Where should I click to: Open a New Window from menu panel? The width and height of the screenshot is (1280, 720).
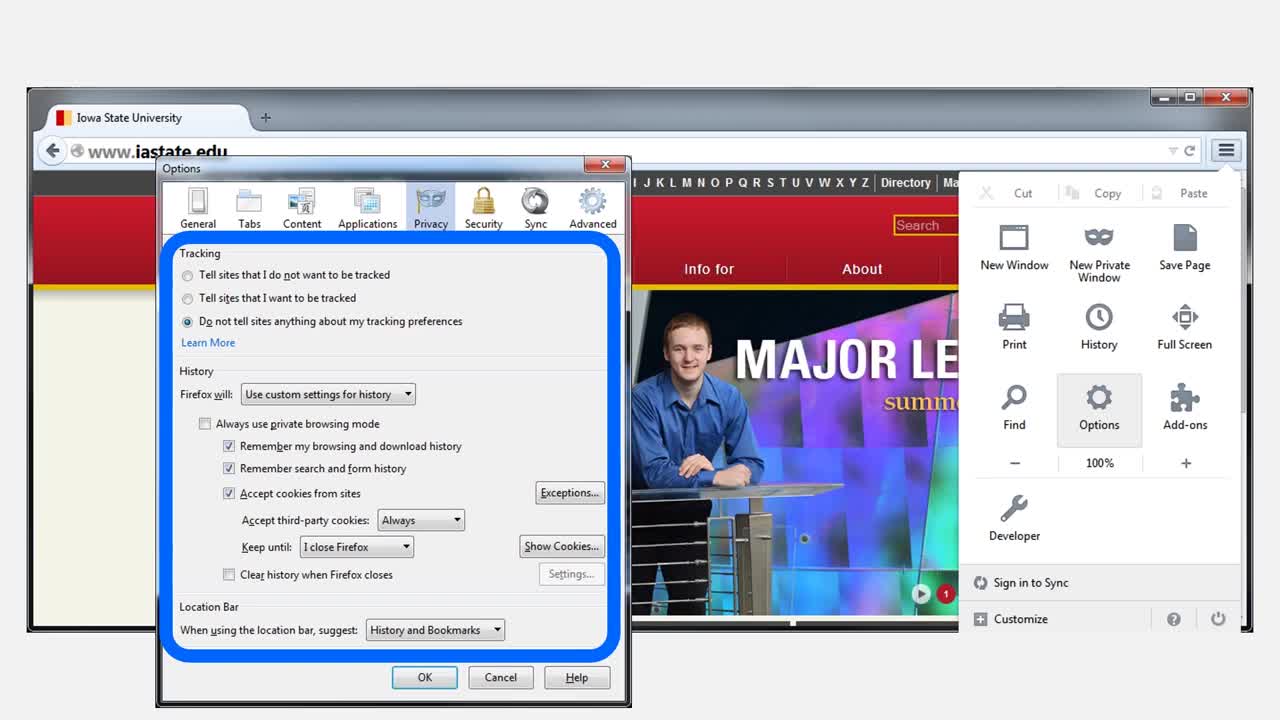[1014, 247]
